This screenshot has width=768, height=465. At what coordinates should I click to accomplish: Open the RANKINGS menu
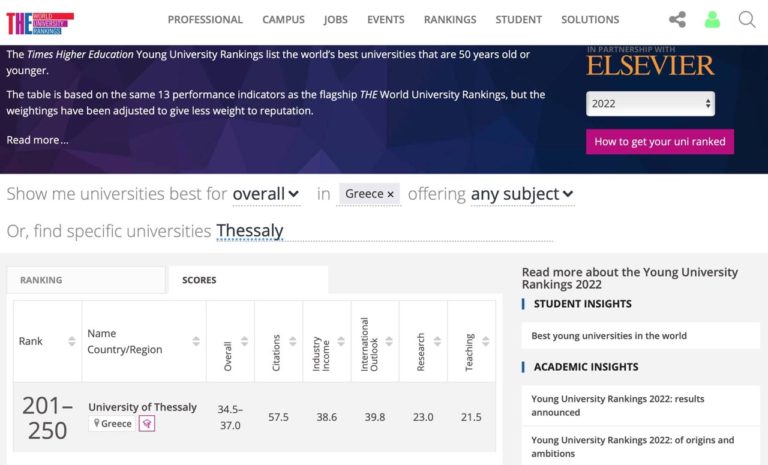pos(450,20)
